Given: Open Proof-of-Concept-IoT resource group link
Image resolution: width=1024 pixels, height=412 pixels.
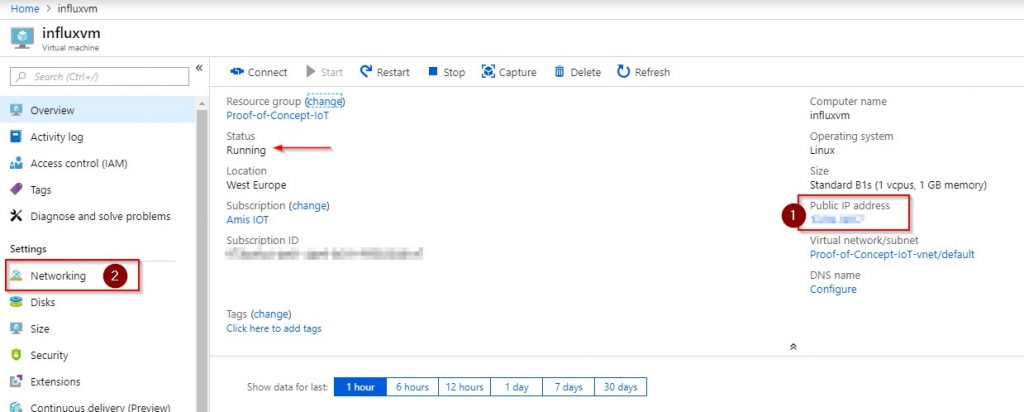Looking at the screenshot, I should (x=278, y=116).
